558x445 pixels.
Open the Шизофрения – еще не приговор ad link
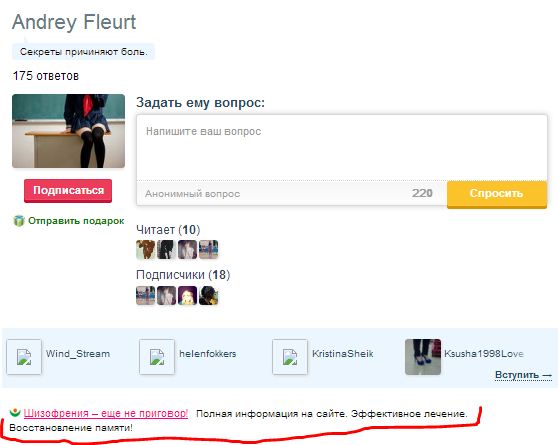coord(106,413)
